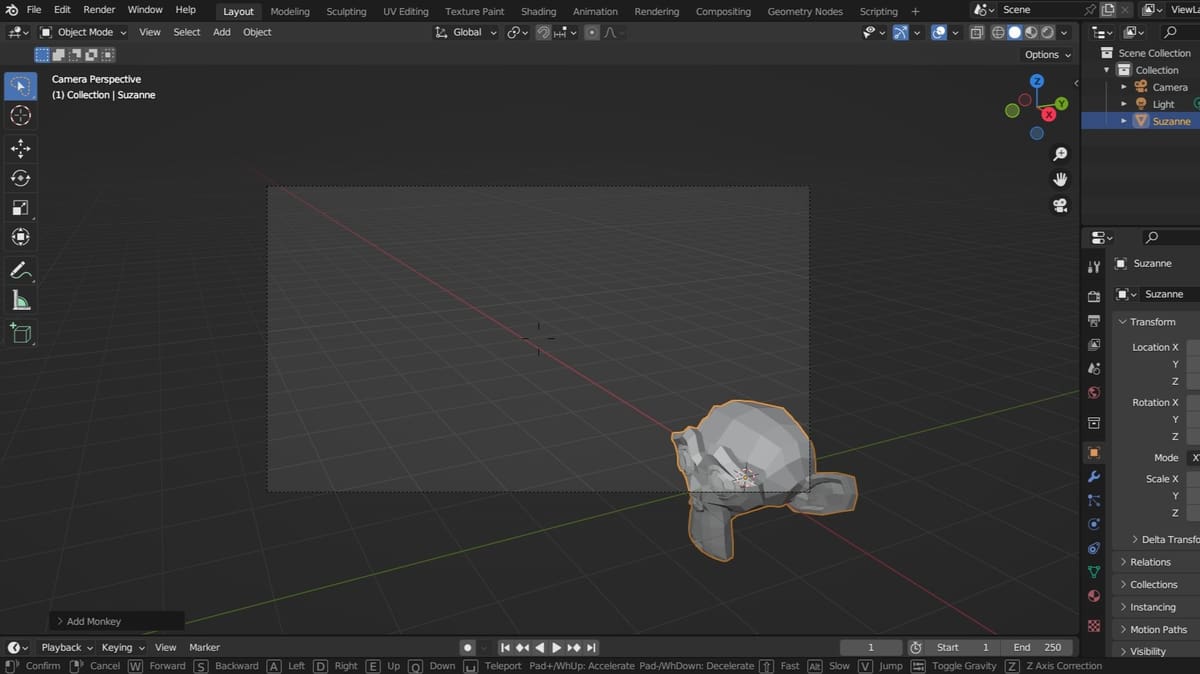The height and width of the screenshot is (674, 1200).
Task: Click the pan hand viewport icon
Action: (1060, 179)
